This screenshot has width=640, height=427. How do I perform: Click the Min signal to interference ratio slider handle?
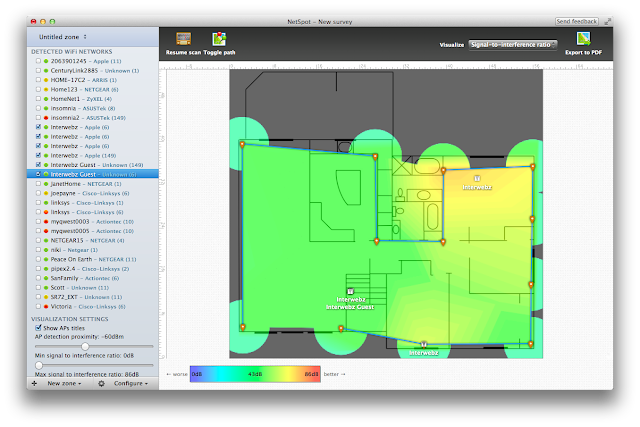[39, 365]
